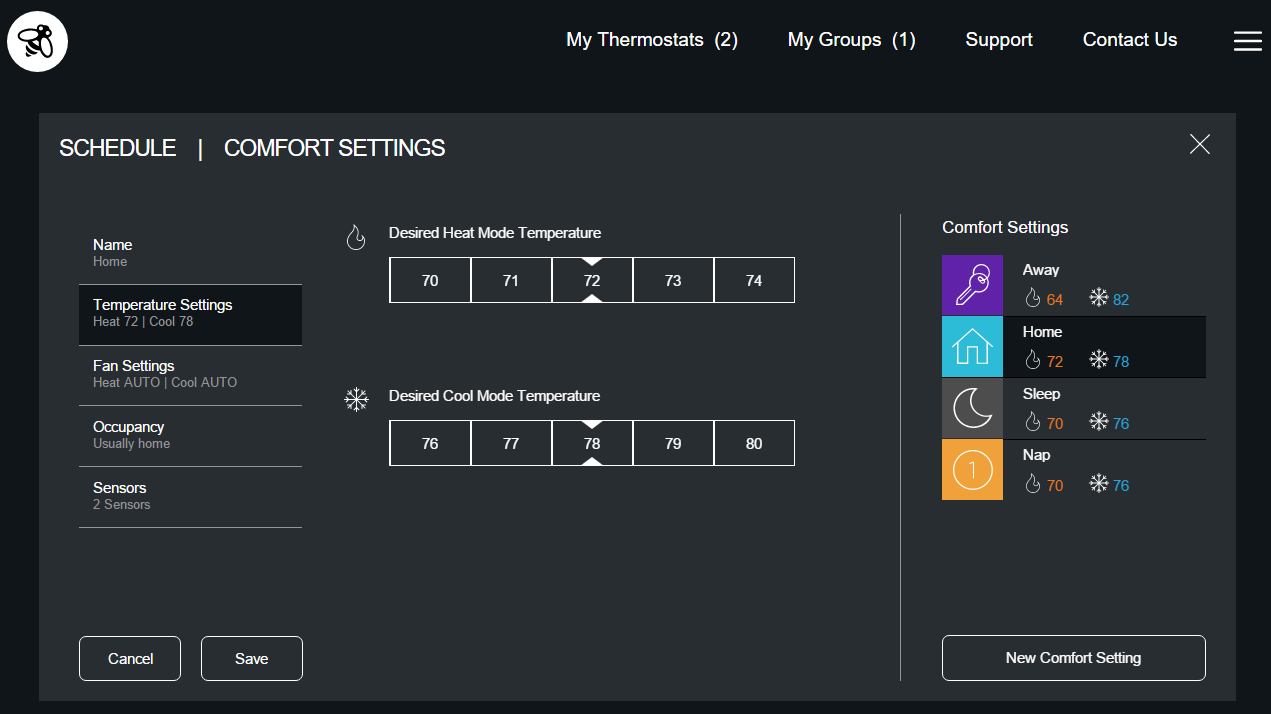The height and width of the screenshot is (714, 1271).
Task: Go to My Thermostats
Action: tap(651, 40)
